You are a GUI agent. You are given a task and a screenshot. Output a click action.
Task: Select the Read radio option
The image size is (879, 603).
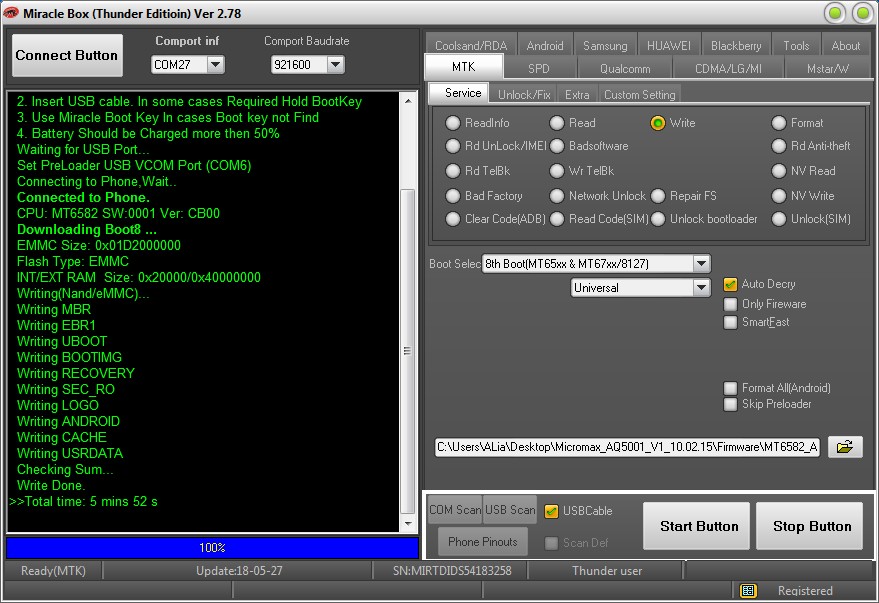click(557, 123)
